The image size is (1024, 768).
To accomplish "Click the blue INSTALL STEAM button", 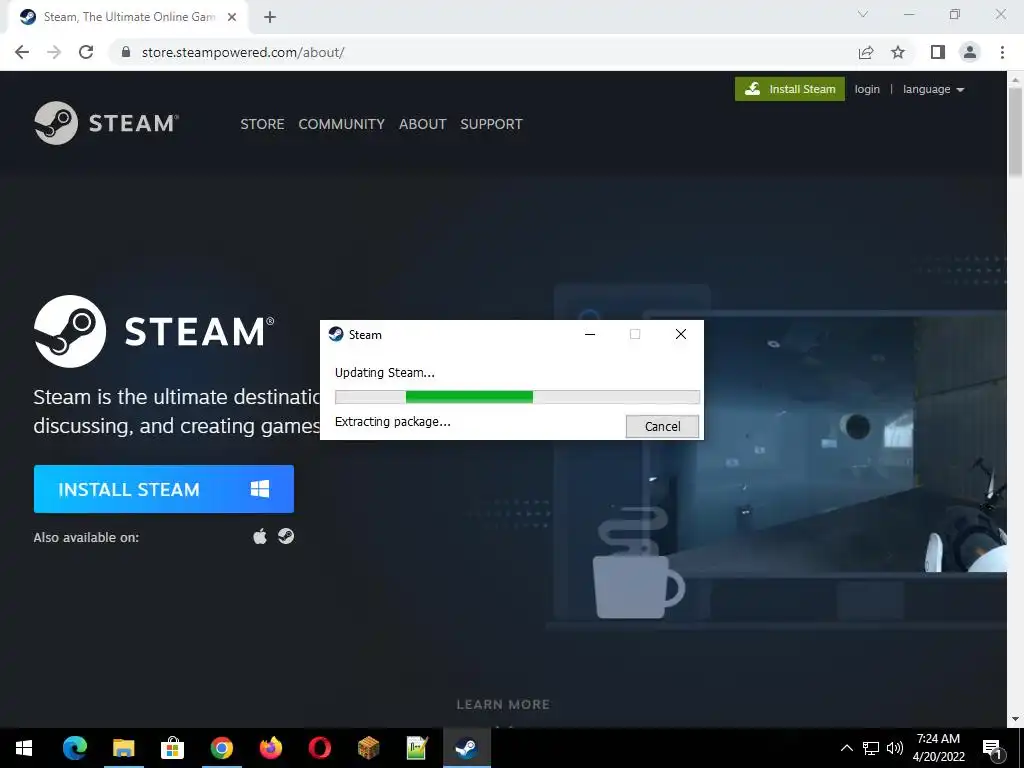I will pos(163,489).
